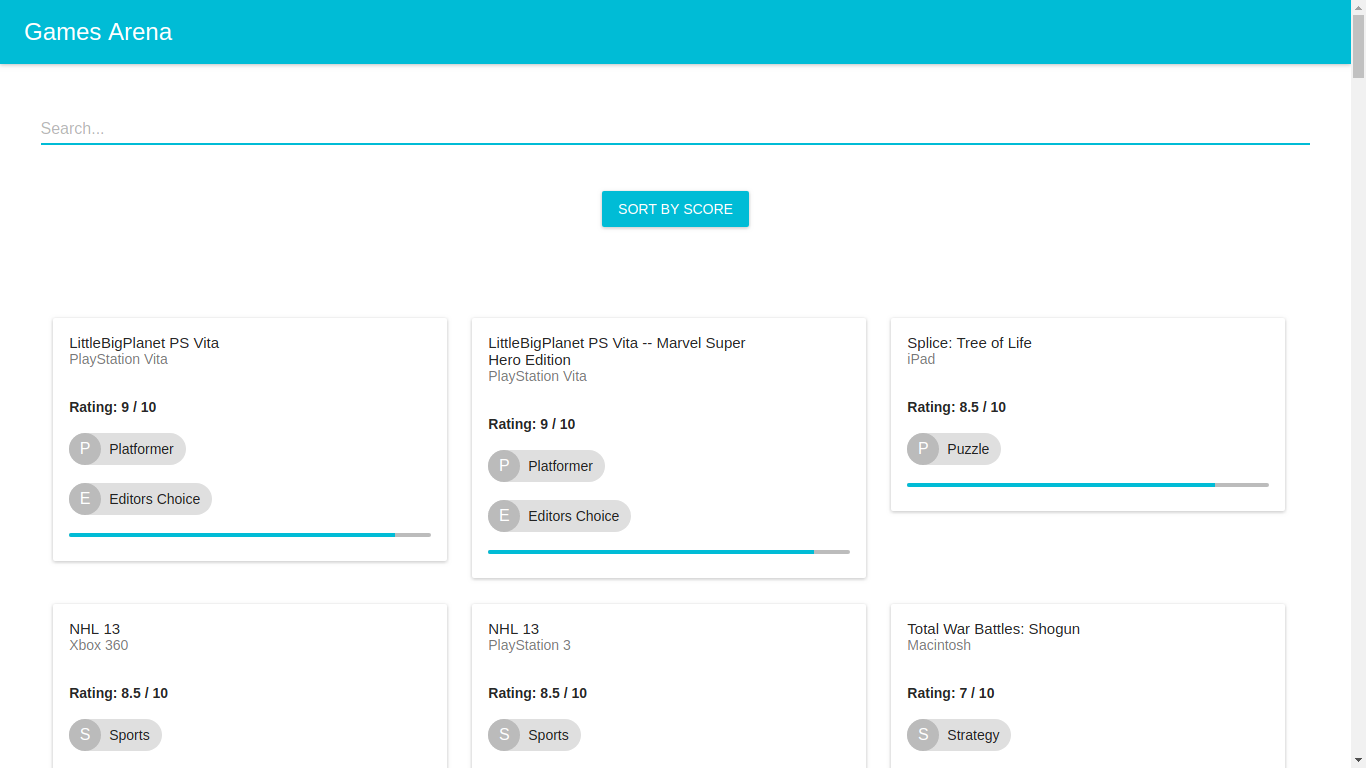
Task: Click the 'Macintosh' platform text
Action: 939,645
